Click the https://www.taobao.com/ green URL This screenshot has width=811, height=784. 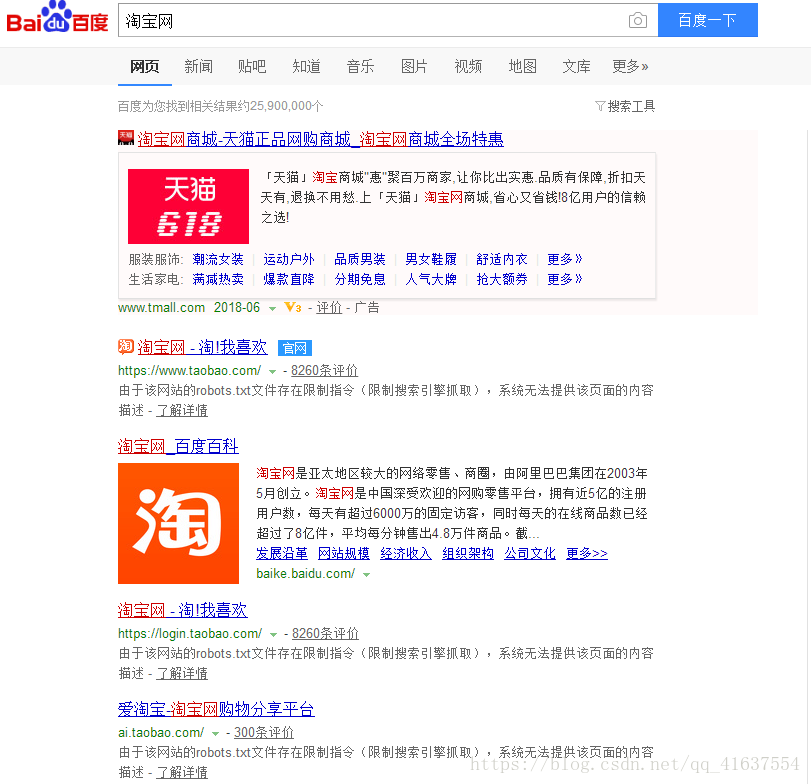189,371
